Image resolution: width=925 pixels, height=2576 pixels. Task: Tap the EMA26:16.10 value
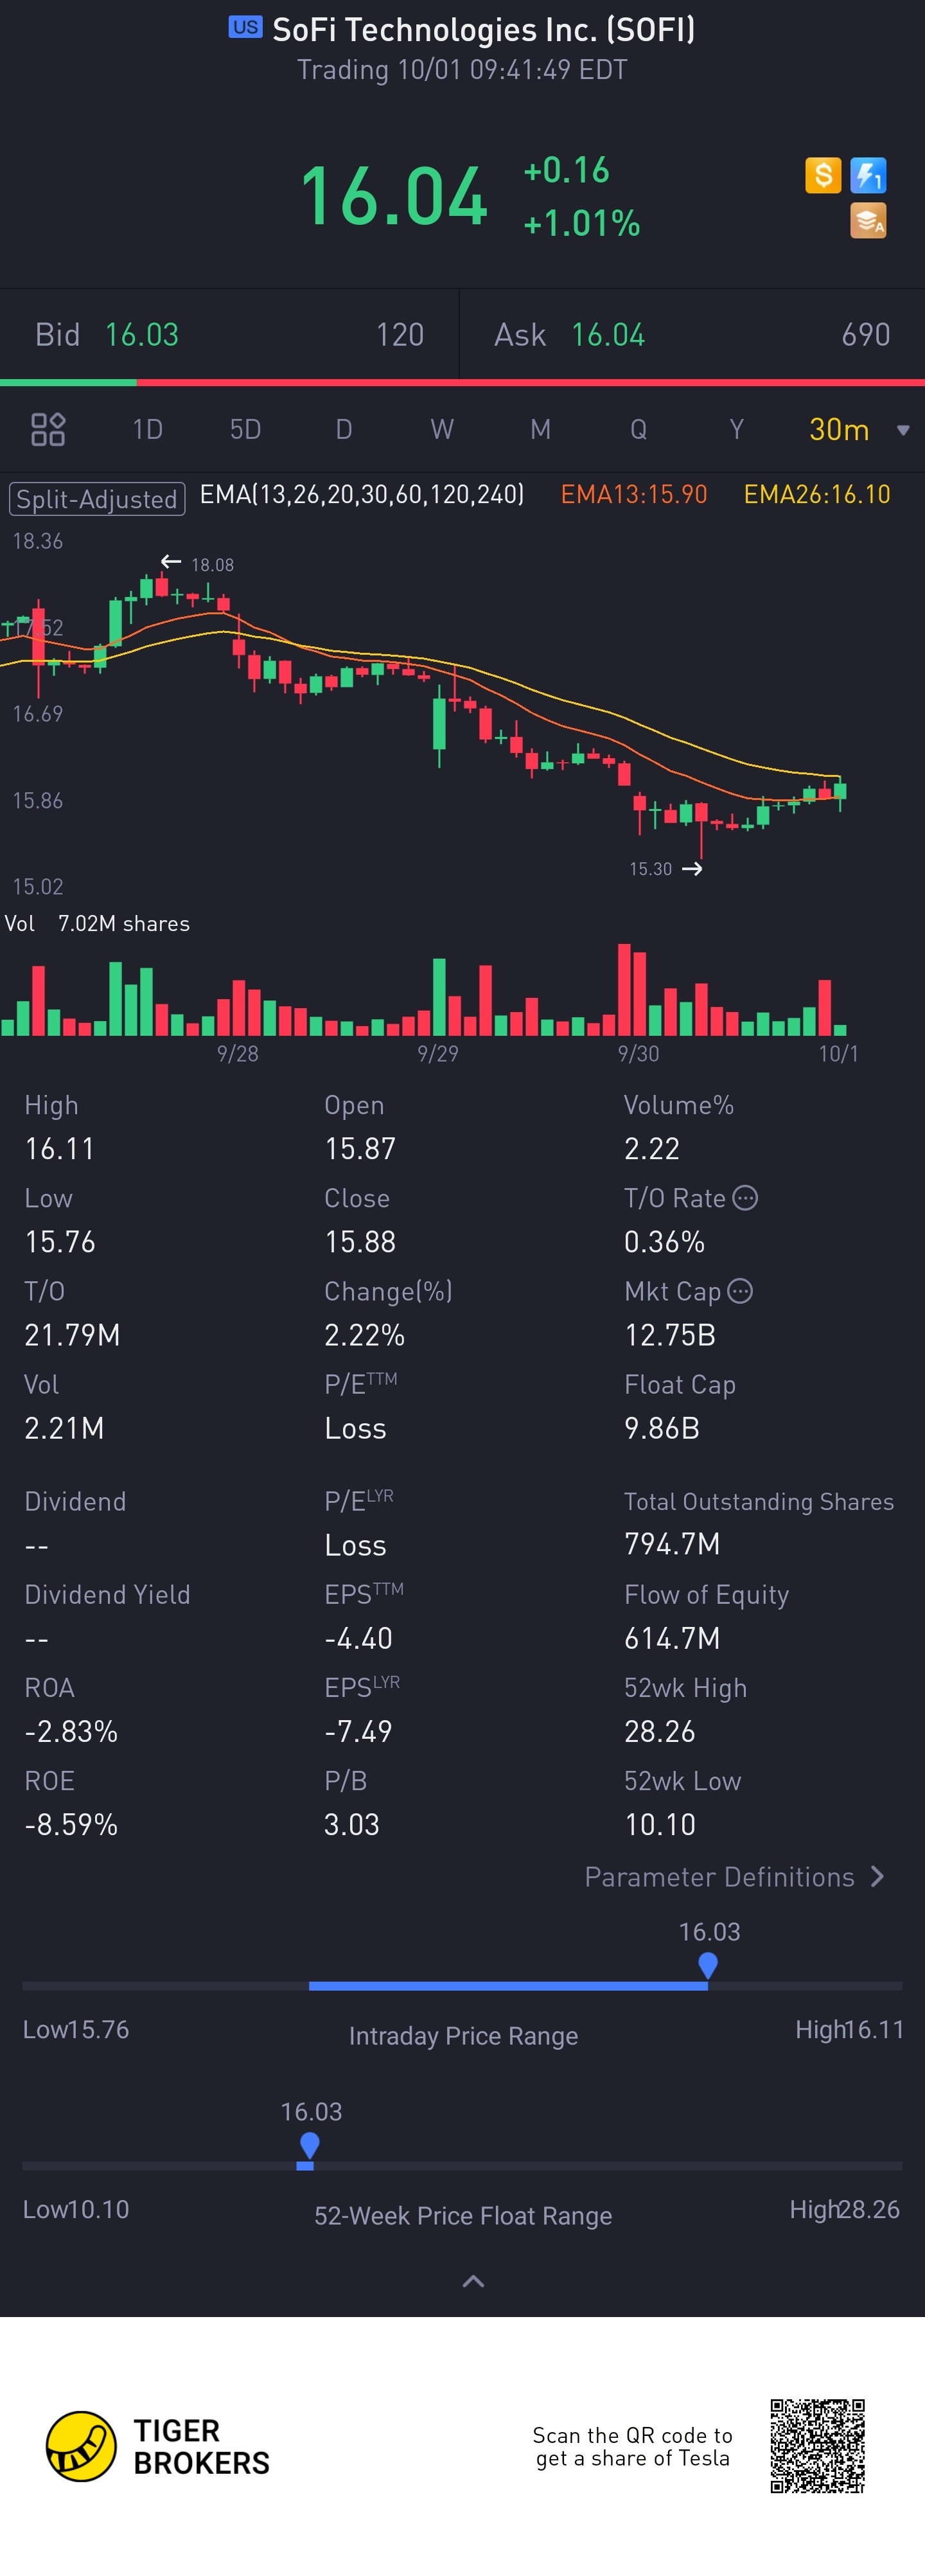click(817, 494)
